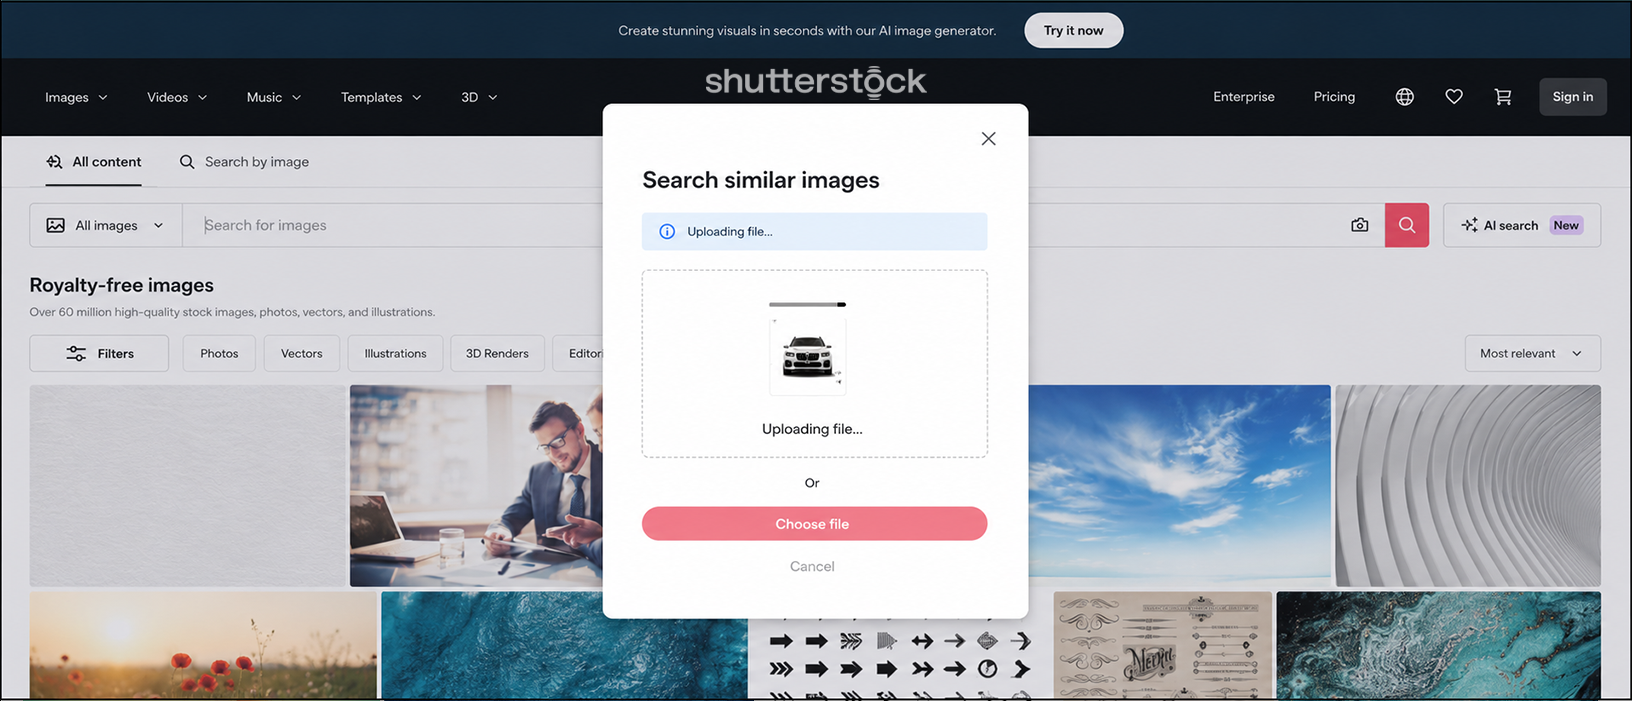Open the businessman with laptop image
Image resolution: width=1632 pixels, height=701 pixels.
[x=476, y=486]
